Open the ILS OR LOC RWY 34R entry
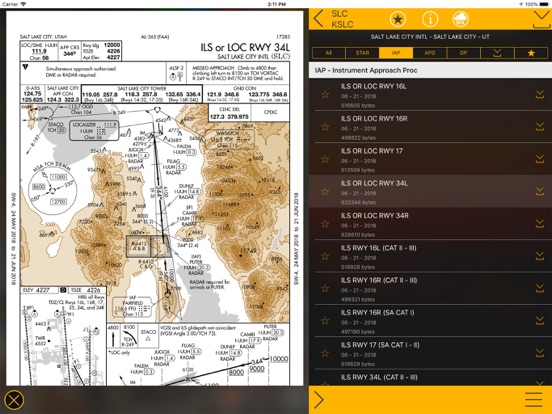 (431, 224)
